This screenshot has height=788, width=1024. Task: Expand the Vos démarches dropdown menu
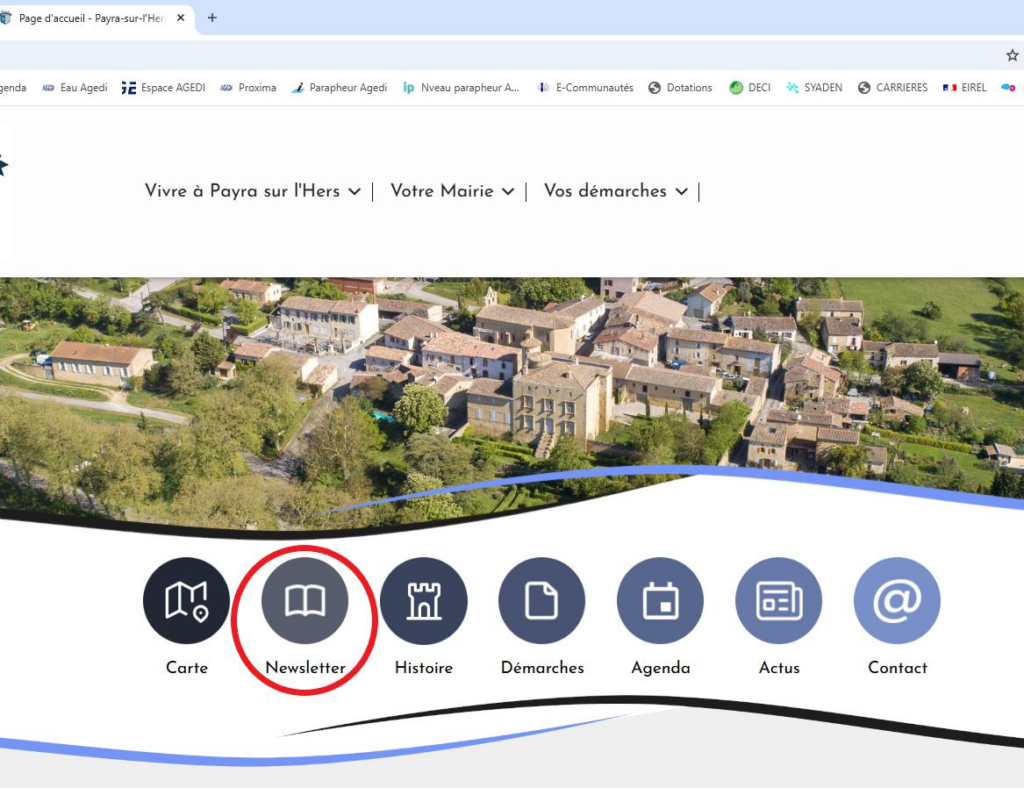coord(615,191)
